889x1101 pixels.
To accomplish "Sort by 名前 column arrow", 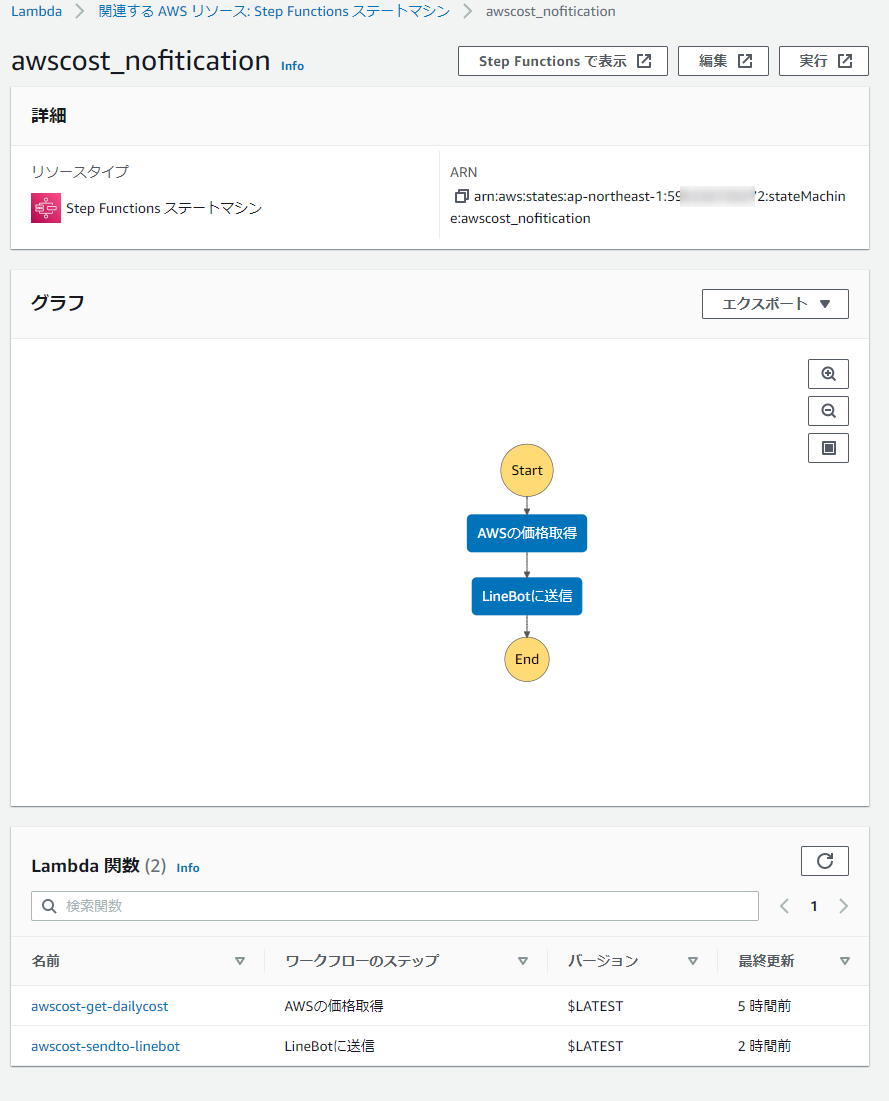I will click(x=239, y=961).
